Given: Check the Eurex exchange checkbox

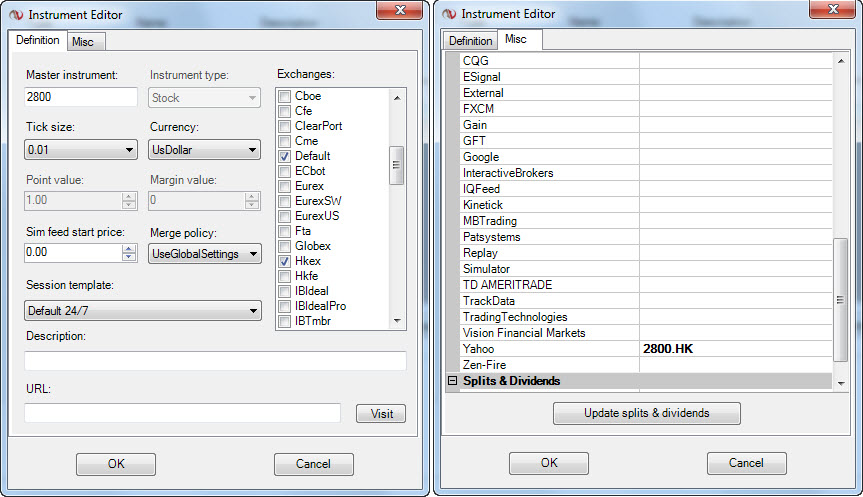Looking at the screenshot, I should [285, 186].
